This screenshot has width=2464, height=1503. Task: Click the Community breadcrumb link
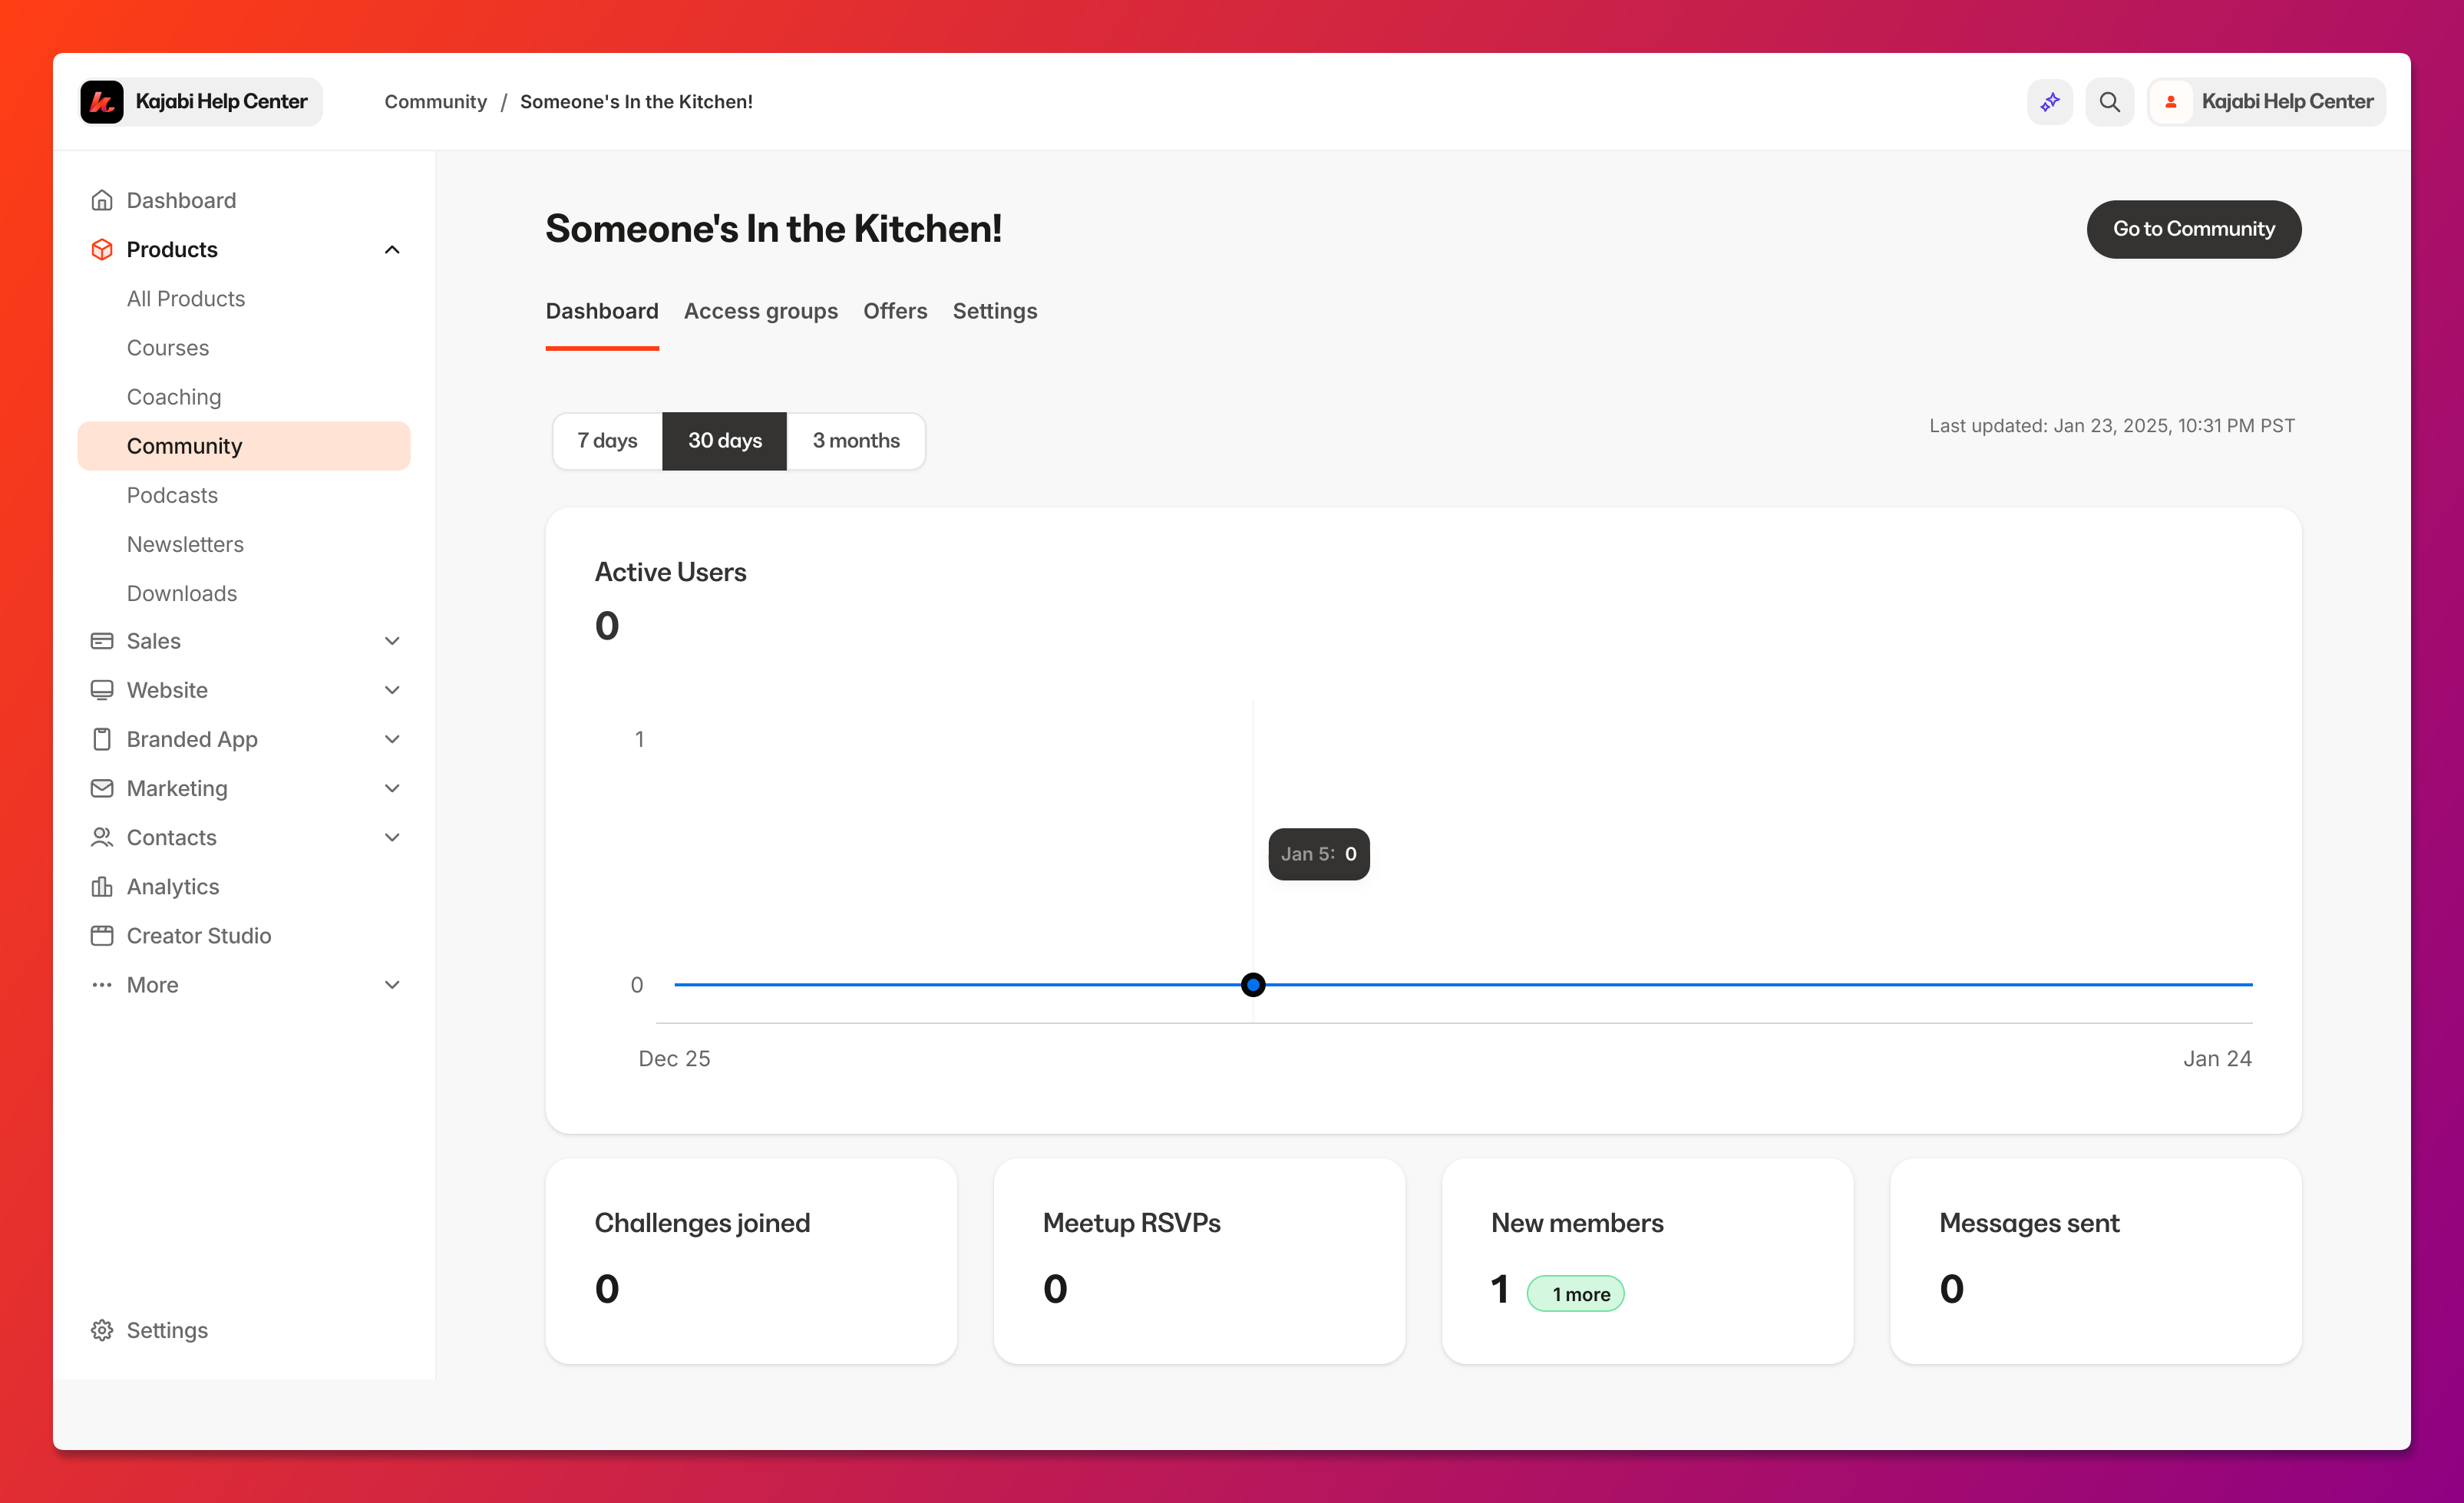(435, 102)
